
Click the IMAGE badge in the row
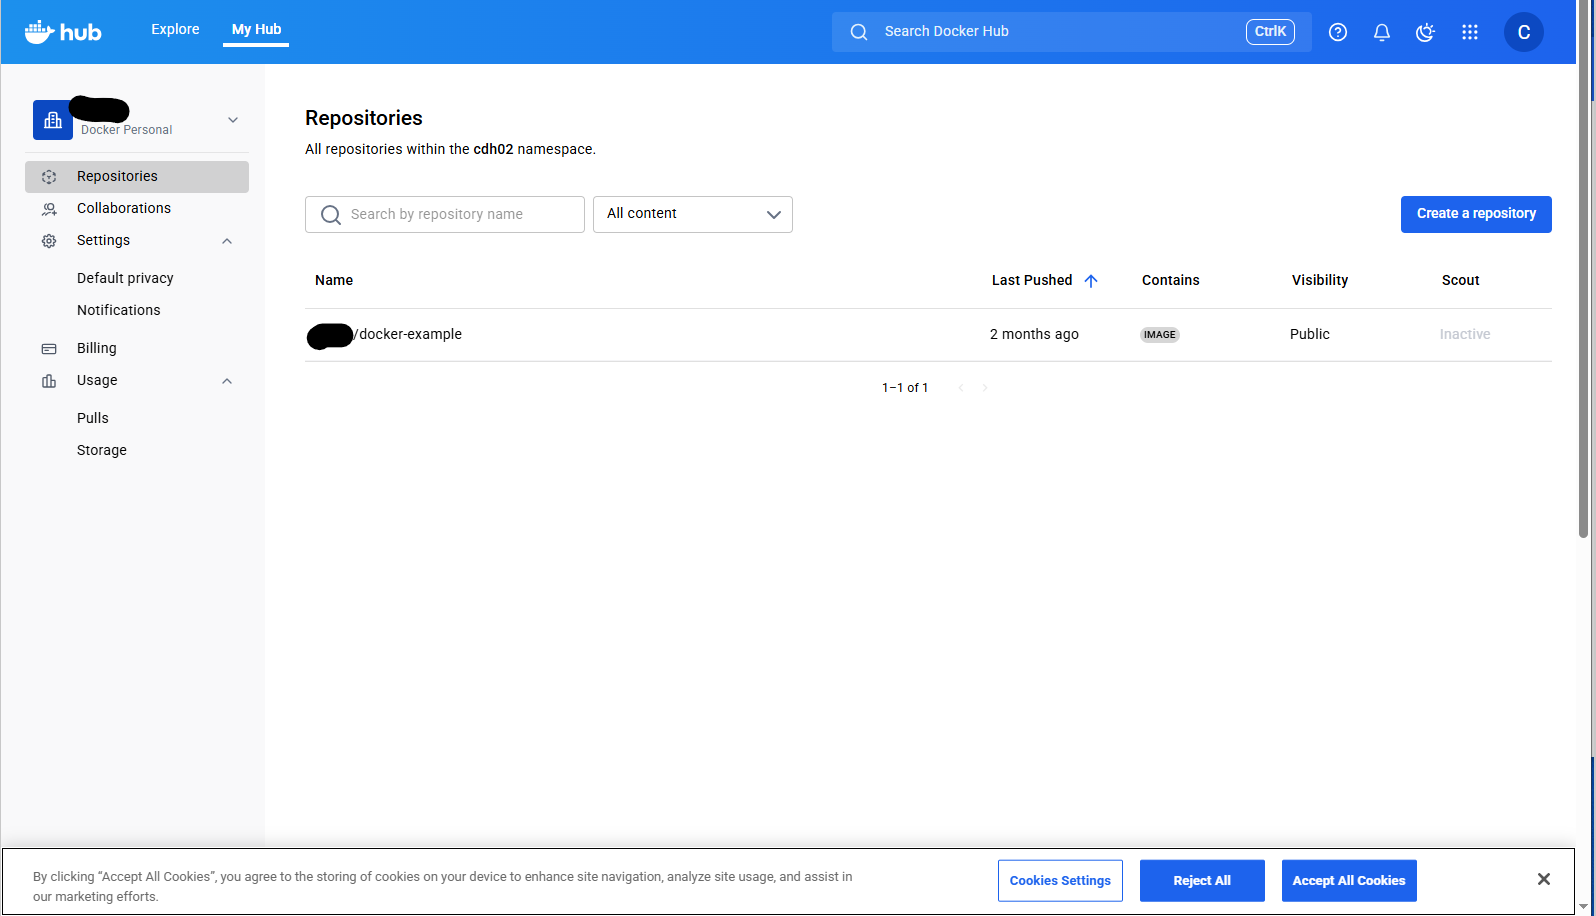(x=1160, y=335)
